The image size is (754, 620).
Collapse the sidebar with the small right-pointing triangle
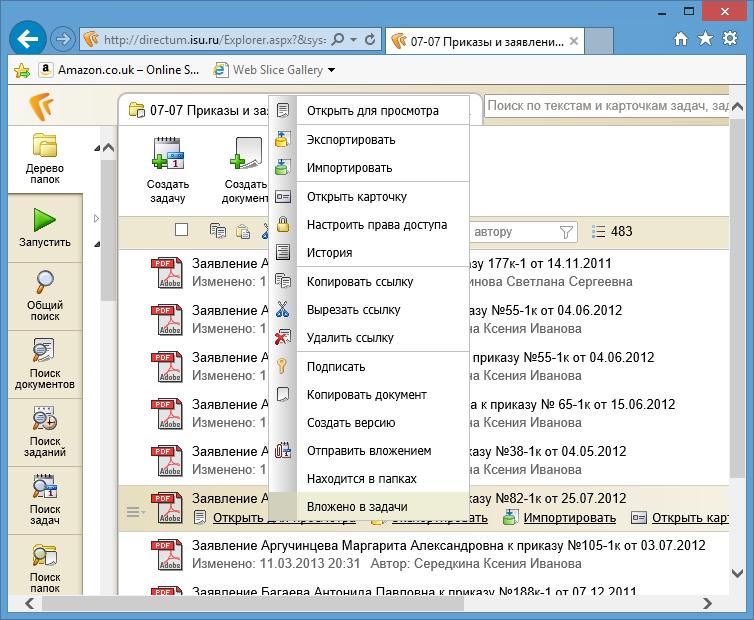97,218
